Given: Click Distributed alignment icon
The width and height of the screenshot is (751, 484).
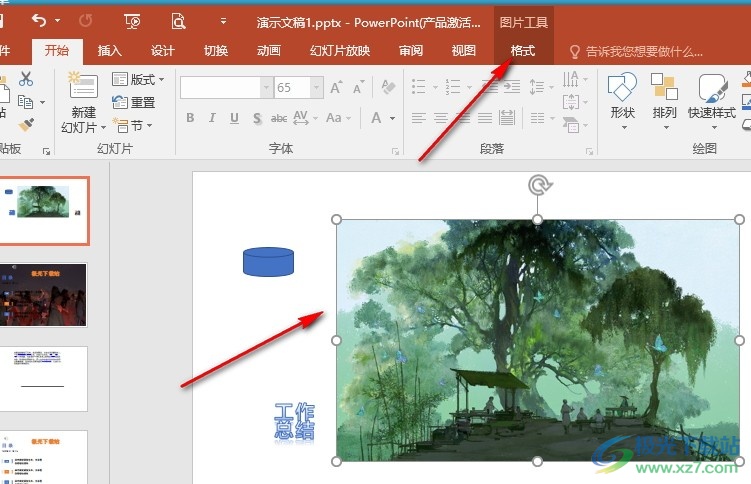Looking at the screenshot, I should click(x=507, y=118).
